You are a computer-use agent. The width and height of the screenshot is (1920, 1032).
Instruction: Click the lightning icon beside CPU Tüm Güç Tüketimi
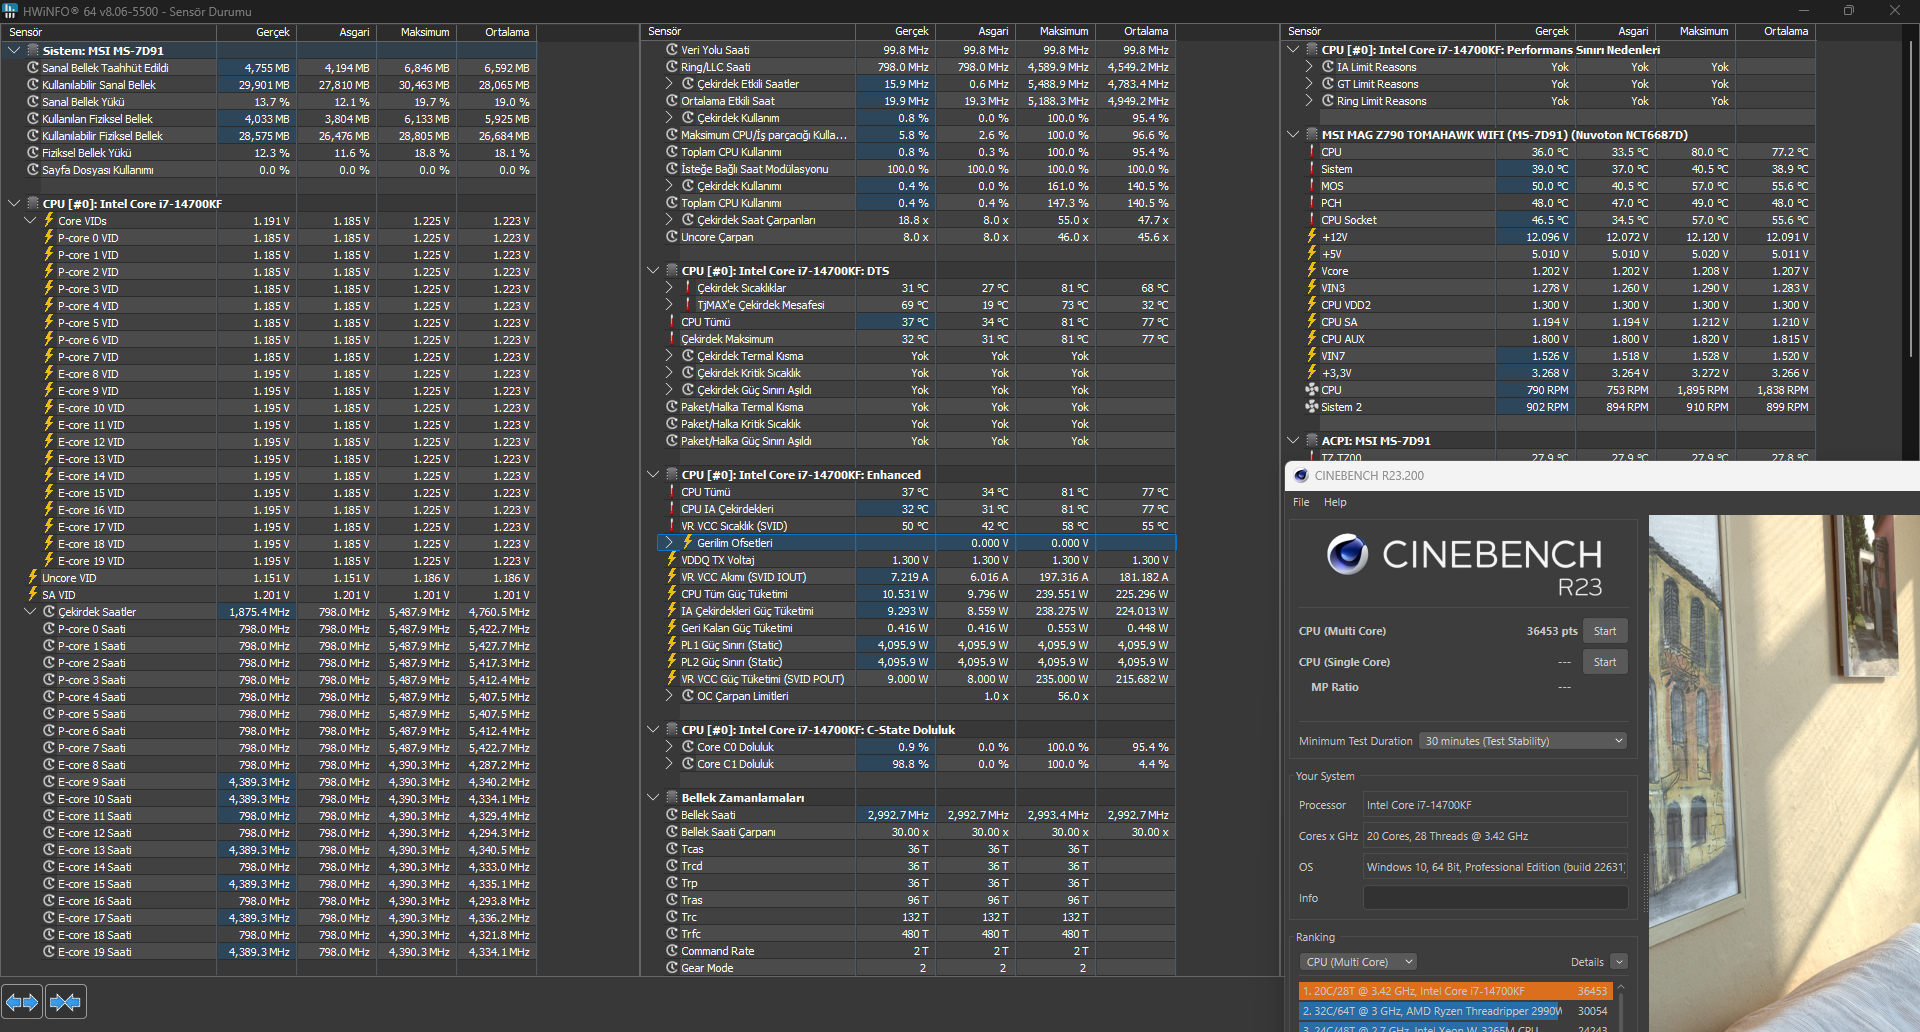[x=672, y=594]
